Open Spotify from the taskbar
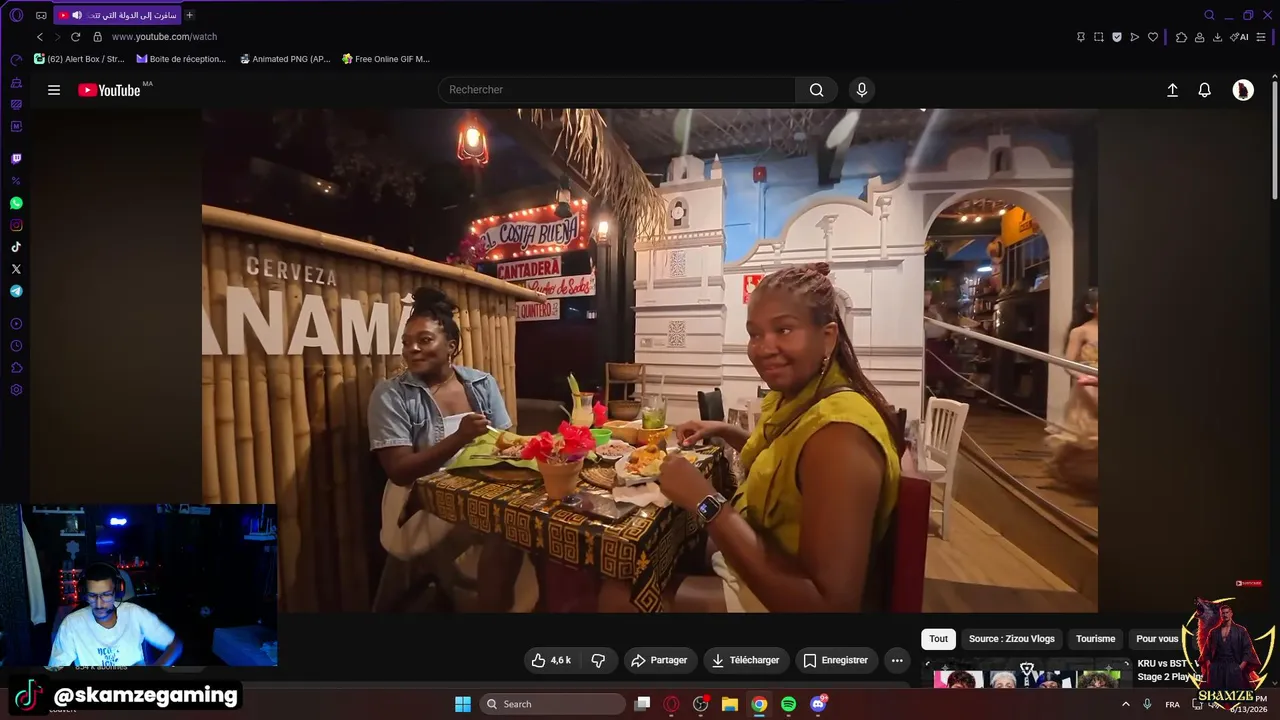Image resolution: width=1280 pixels, height=720 pixels. tap(788, 704)
